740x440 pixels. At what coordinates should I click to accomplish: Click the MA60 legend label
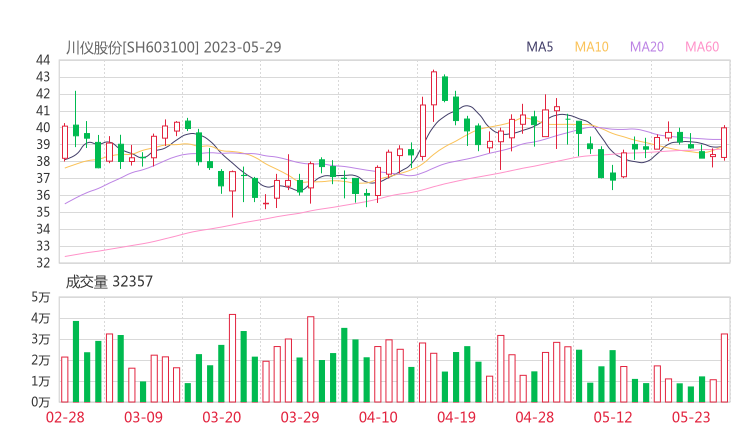click(702, 47)
